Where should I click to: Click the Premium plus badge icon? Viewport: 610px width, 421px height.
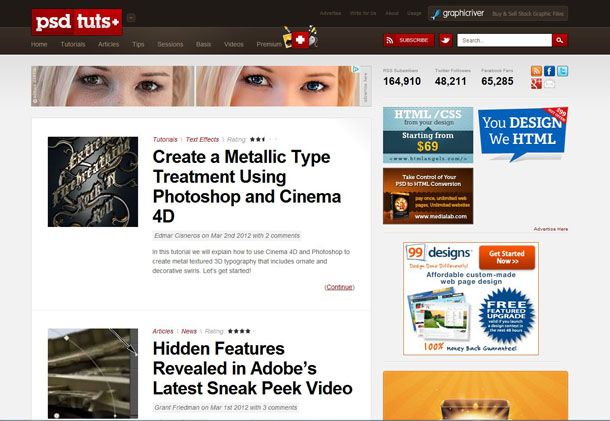300,39
